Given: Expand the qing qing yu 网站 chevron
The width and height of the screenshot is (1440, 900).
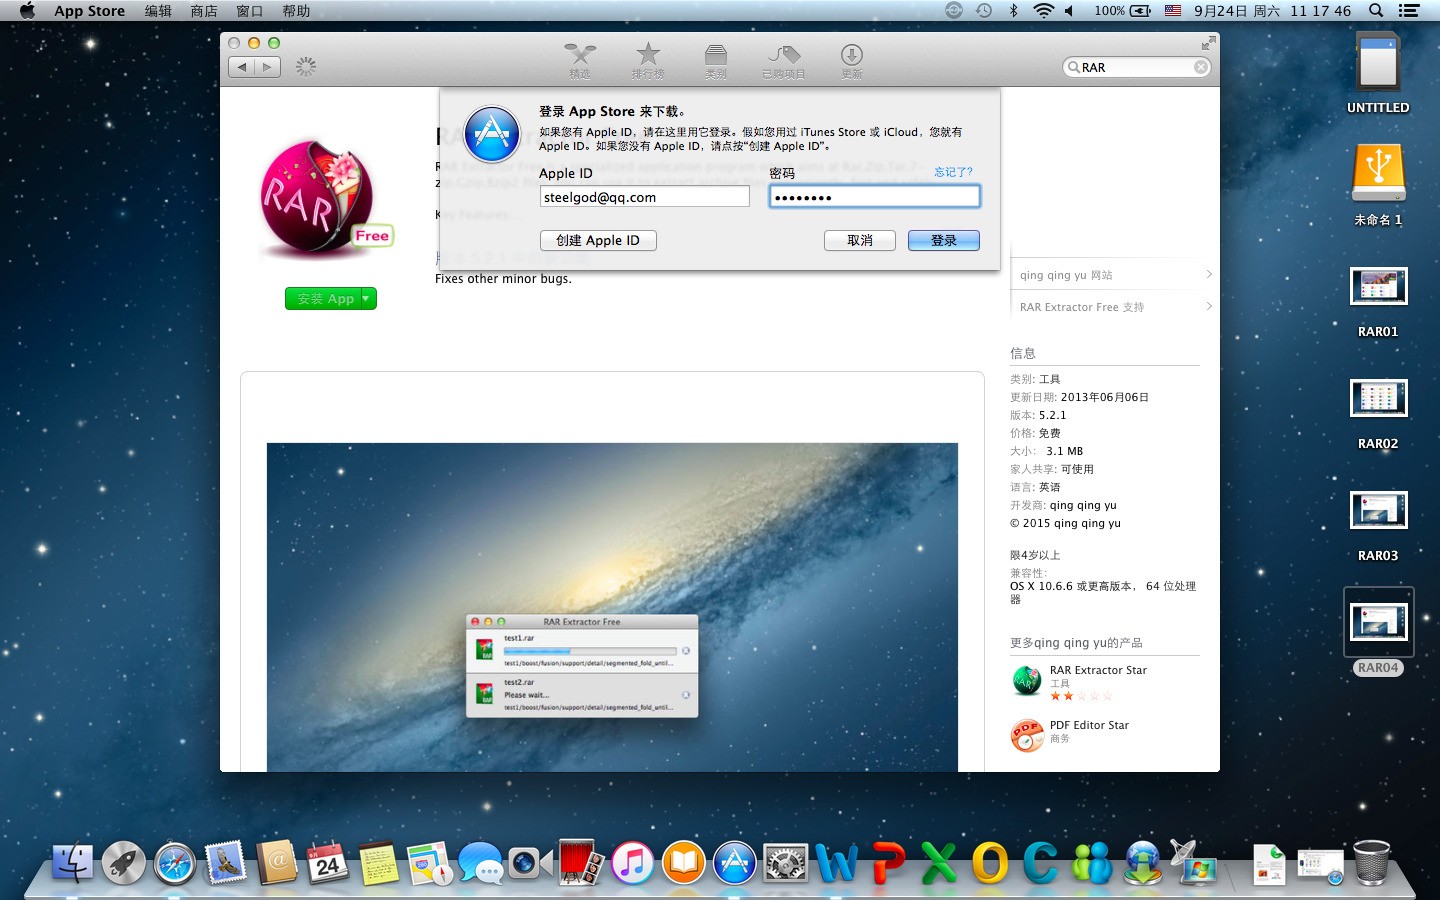Looking at the screenshot, I should point(1208,275).
